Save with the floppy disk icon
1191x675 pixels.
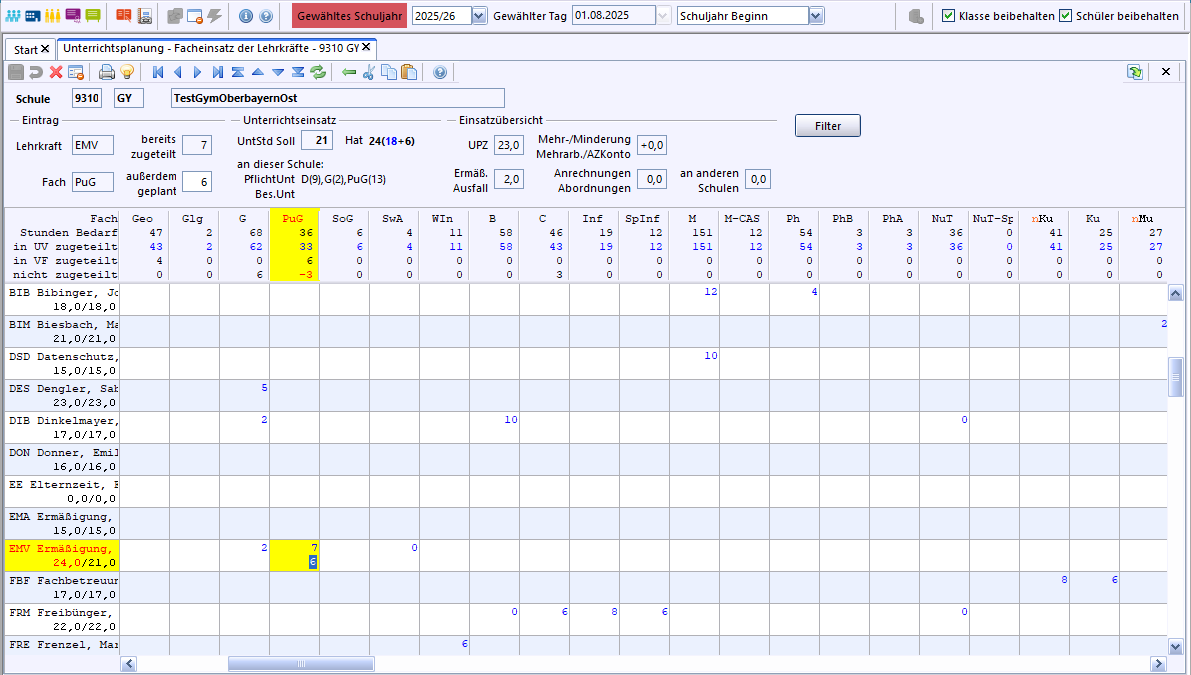click(x=16, y=72)
